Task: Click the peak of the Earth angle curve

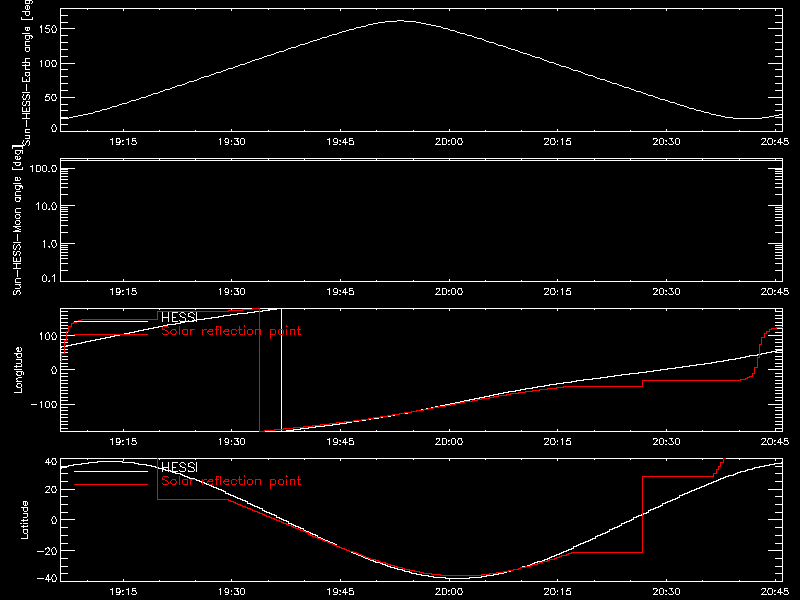Action: pos(401,21)
